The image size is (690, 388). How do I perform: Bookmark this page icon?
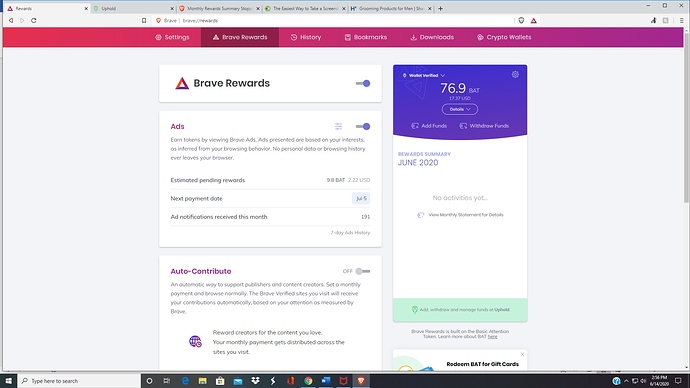[x=144, y=20]
